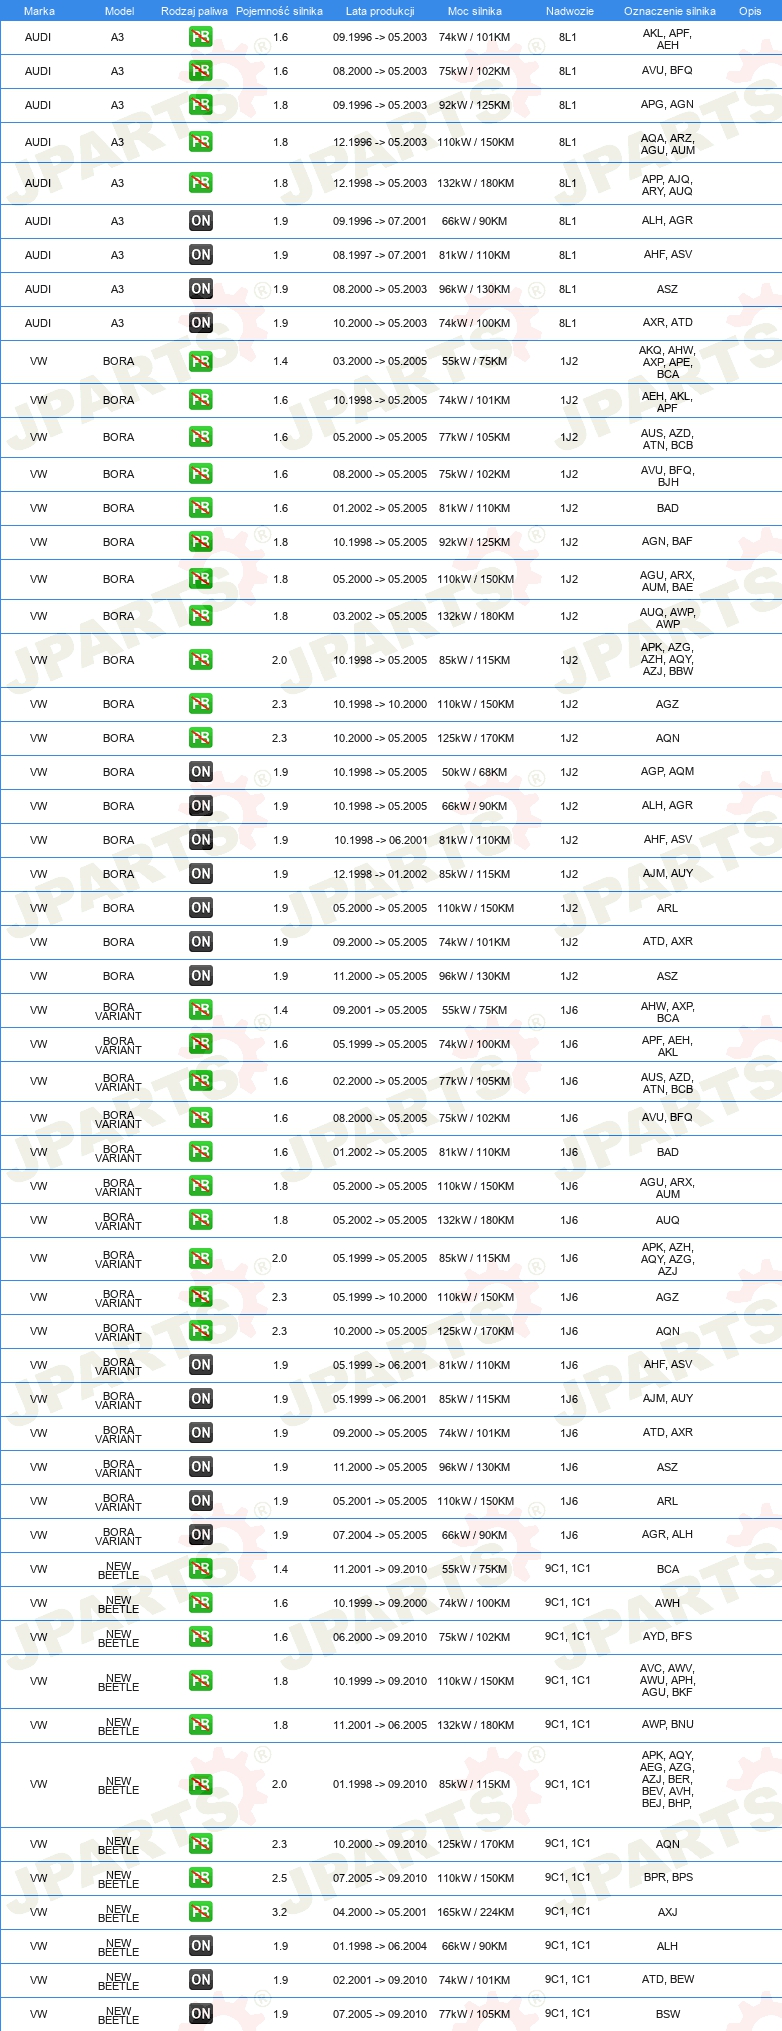Select petrol icon for Audi A3 APG, AGN
Image resolution: width=782 pixels, height=2031 pixels.
(x=200, y=105)
